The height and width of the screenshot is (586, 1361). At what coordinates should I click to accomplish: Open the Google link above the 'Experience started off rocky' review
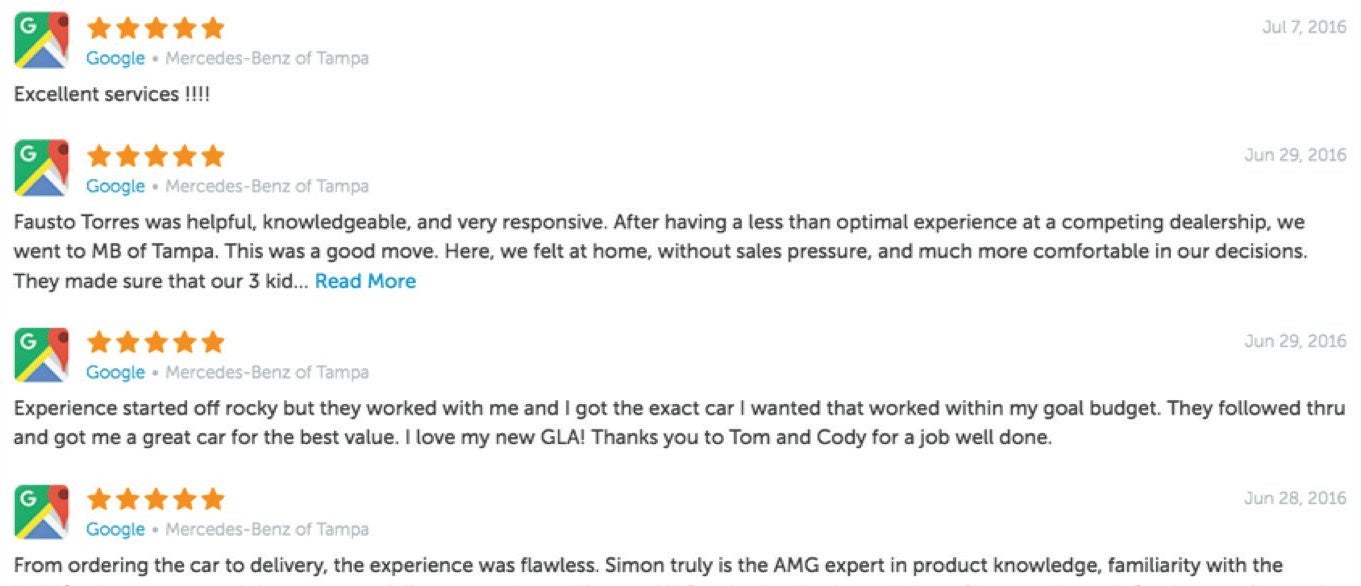pos(115,372)
